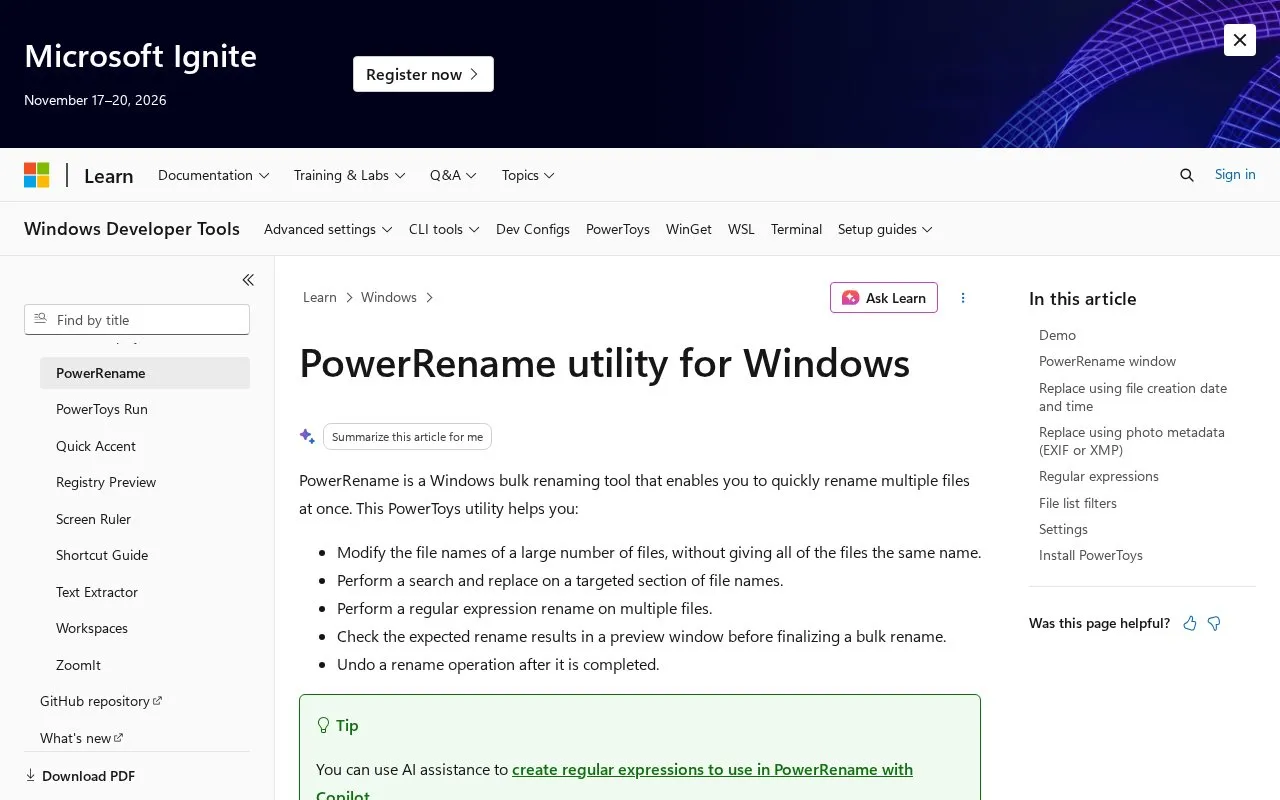Click the thumbs up feedback icon
The width and height of the screenshot is (1280, 800).
[x=1190, y=623]
